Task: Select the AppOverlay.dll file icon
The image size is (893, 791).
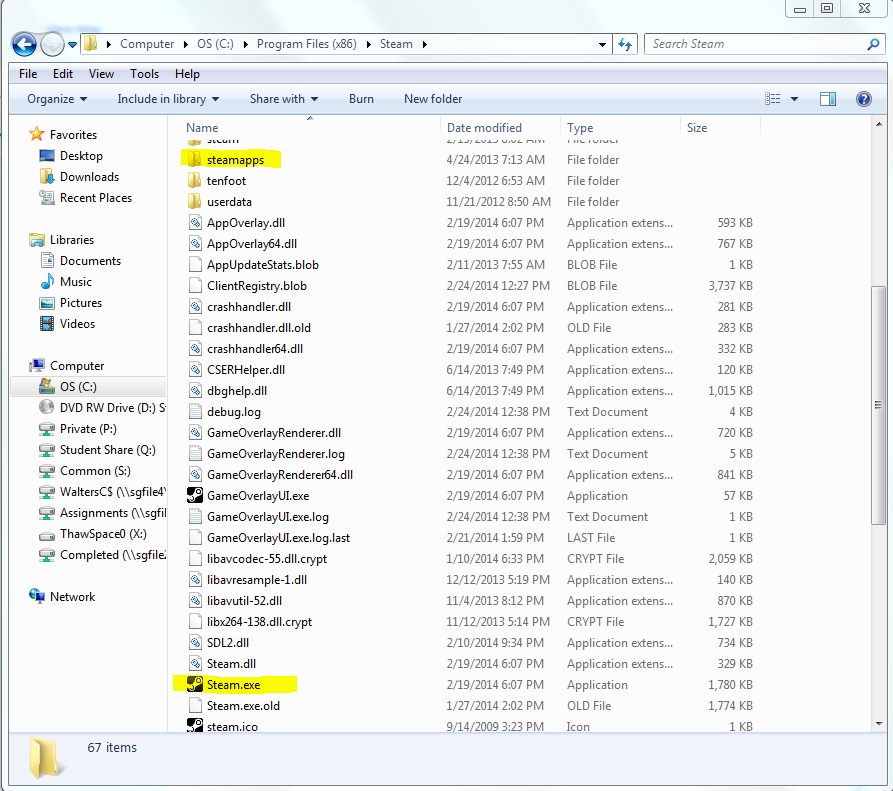Action: pos(195,223)
